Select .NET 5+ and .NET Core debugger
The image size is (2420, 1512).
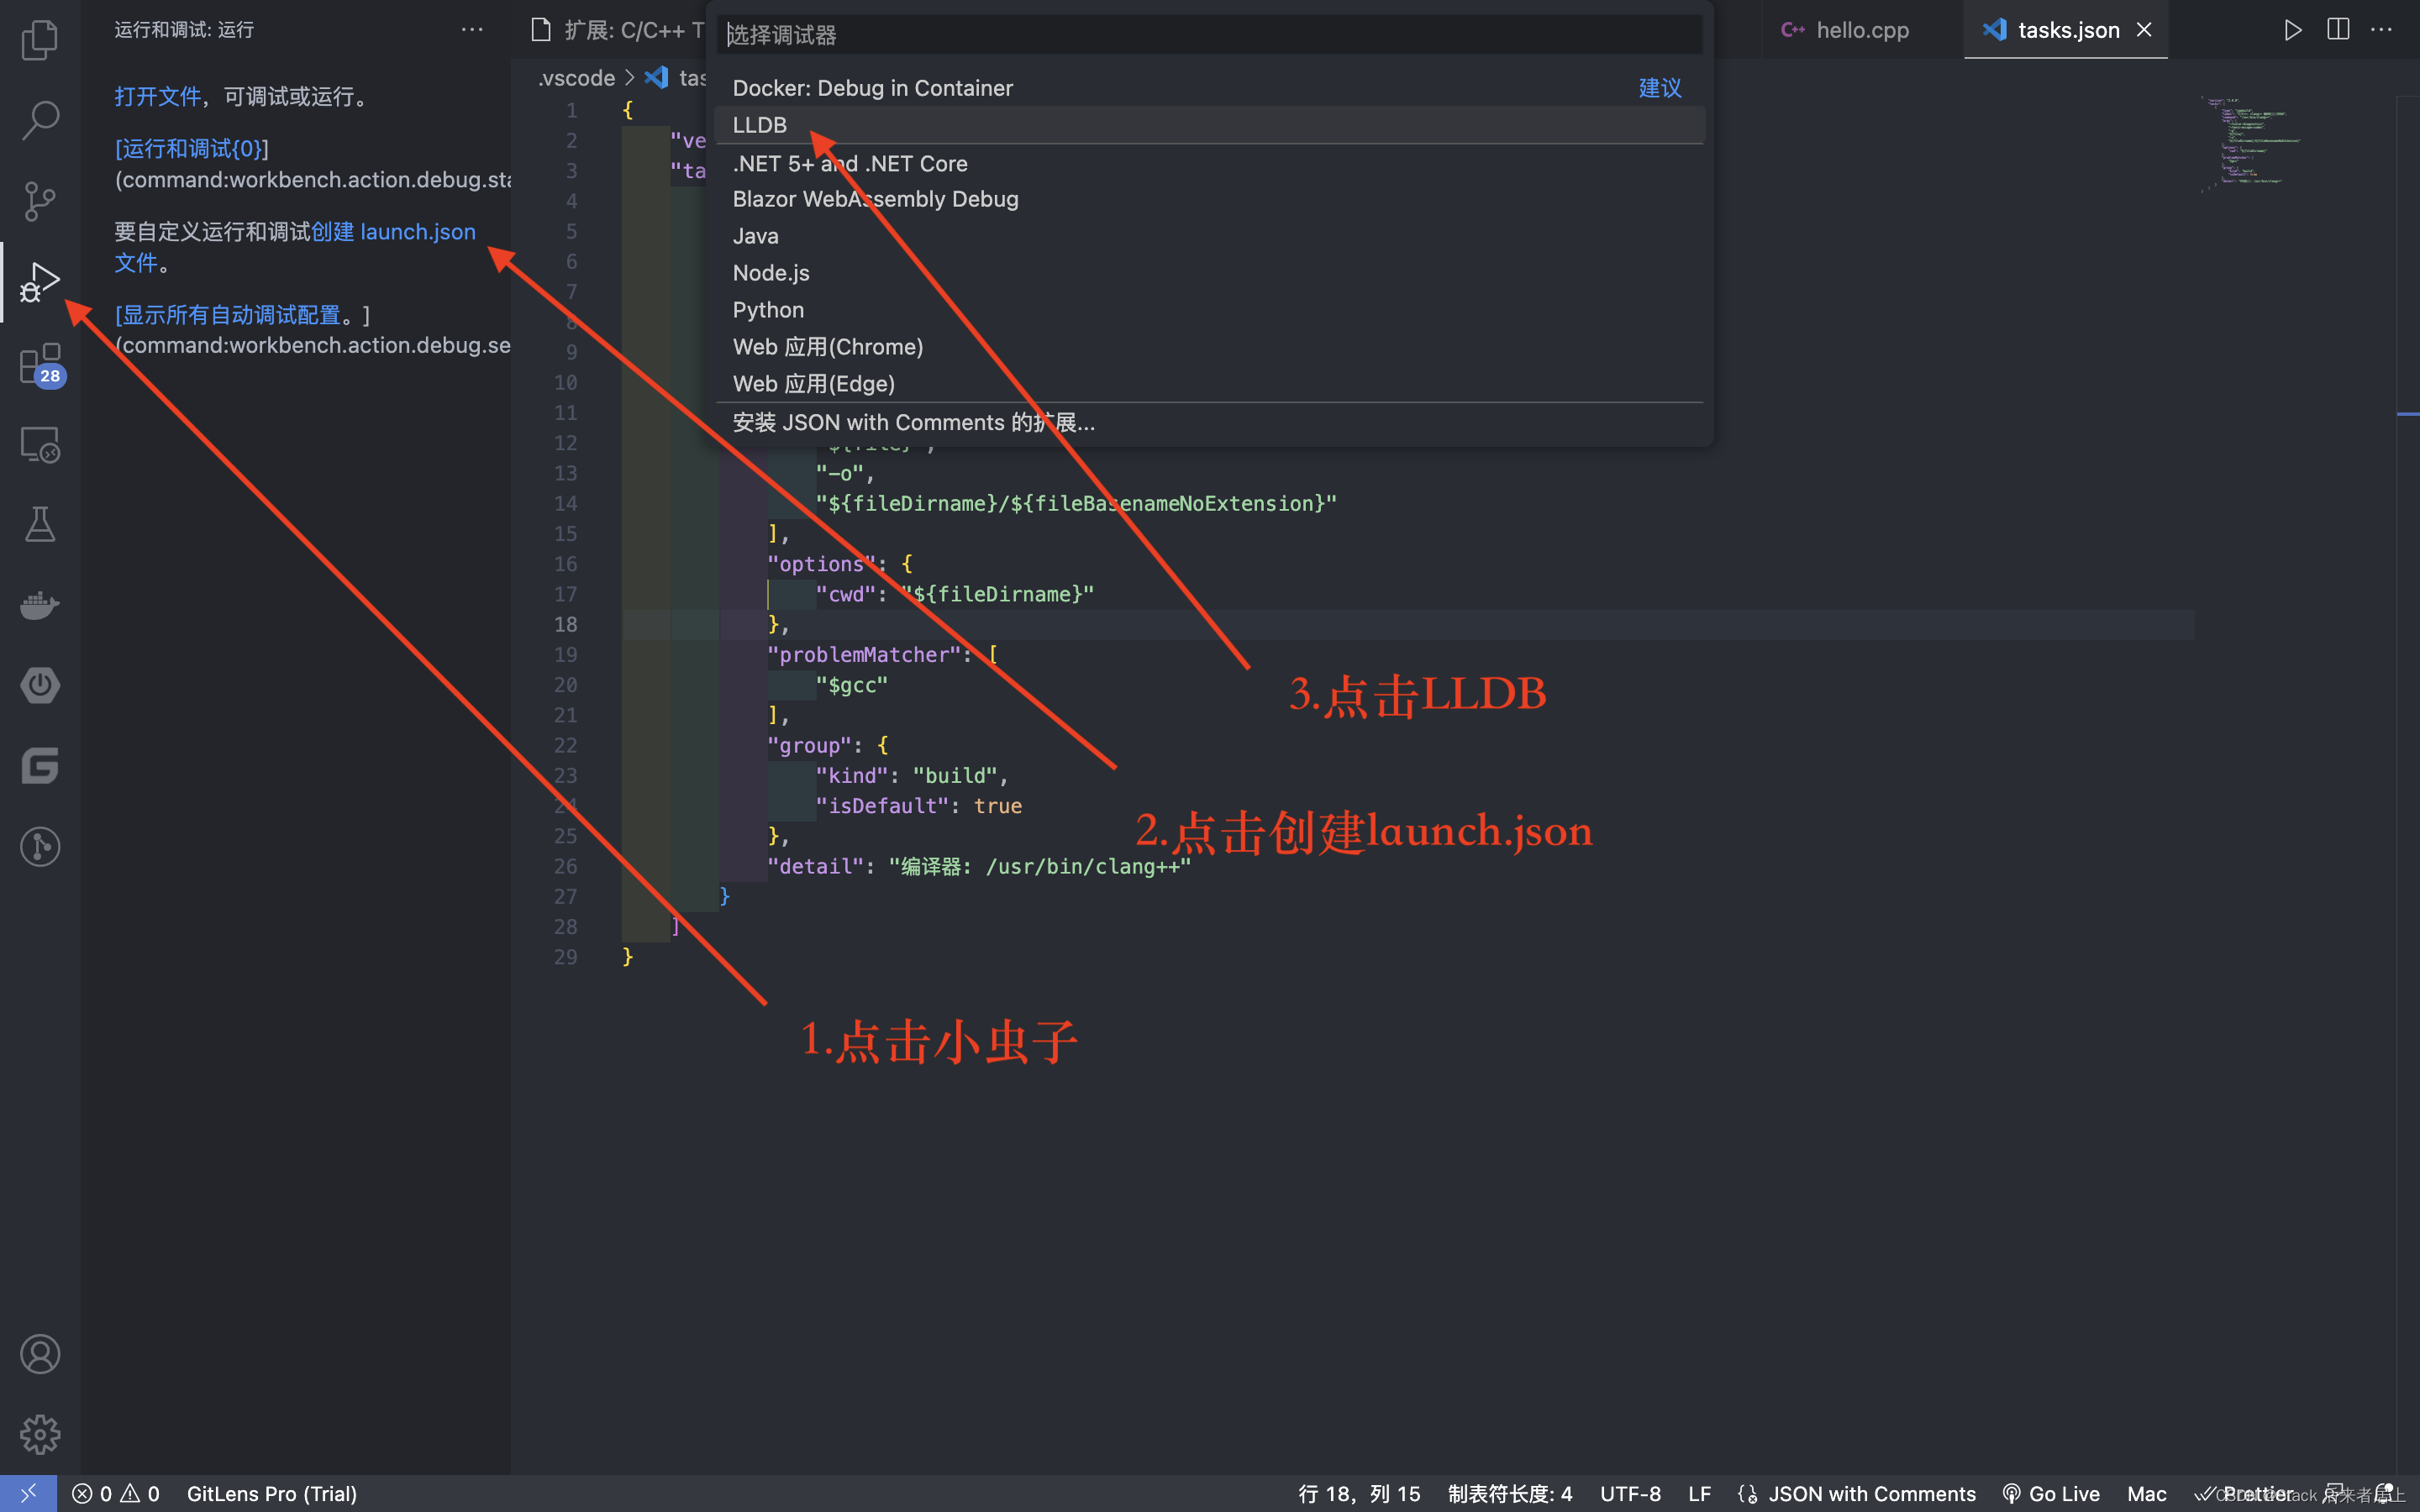[1210, 163]
